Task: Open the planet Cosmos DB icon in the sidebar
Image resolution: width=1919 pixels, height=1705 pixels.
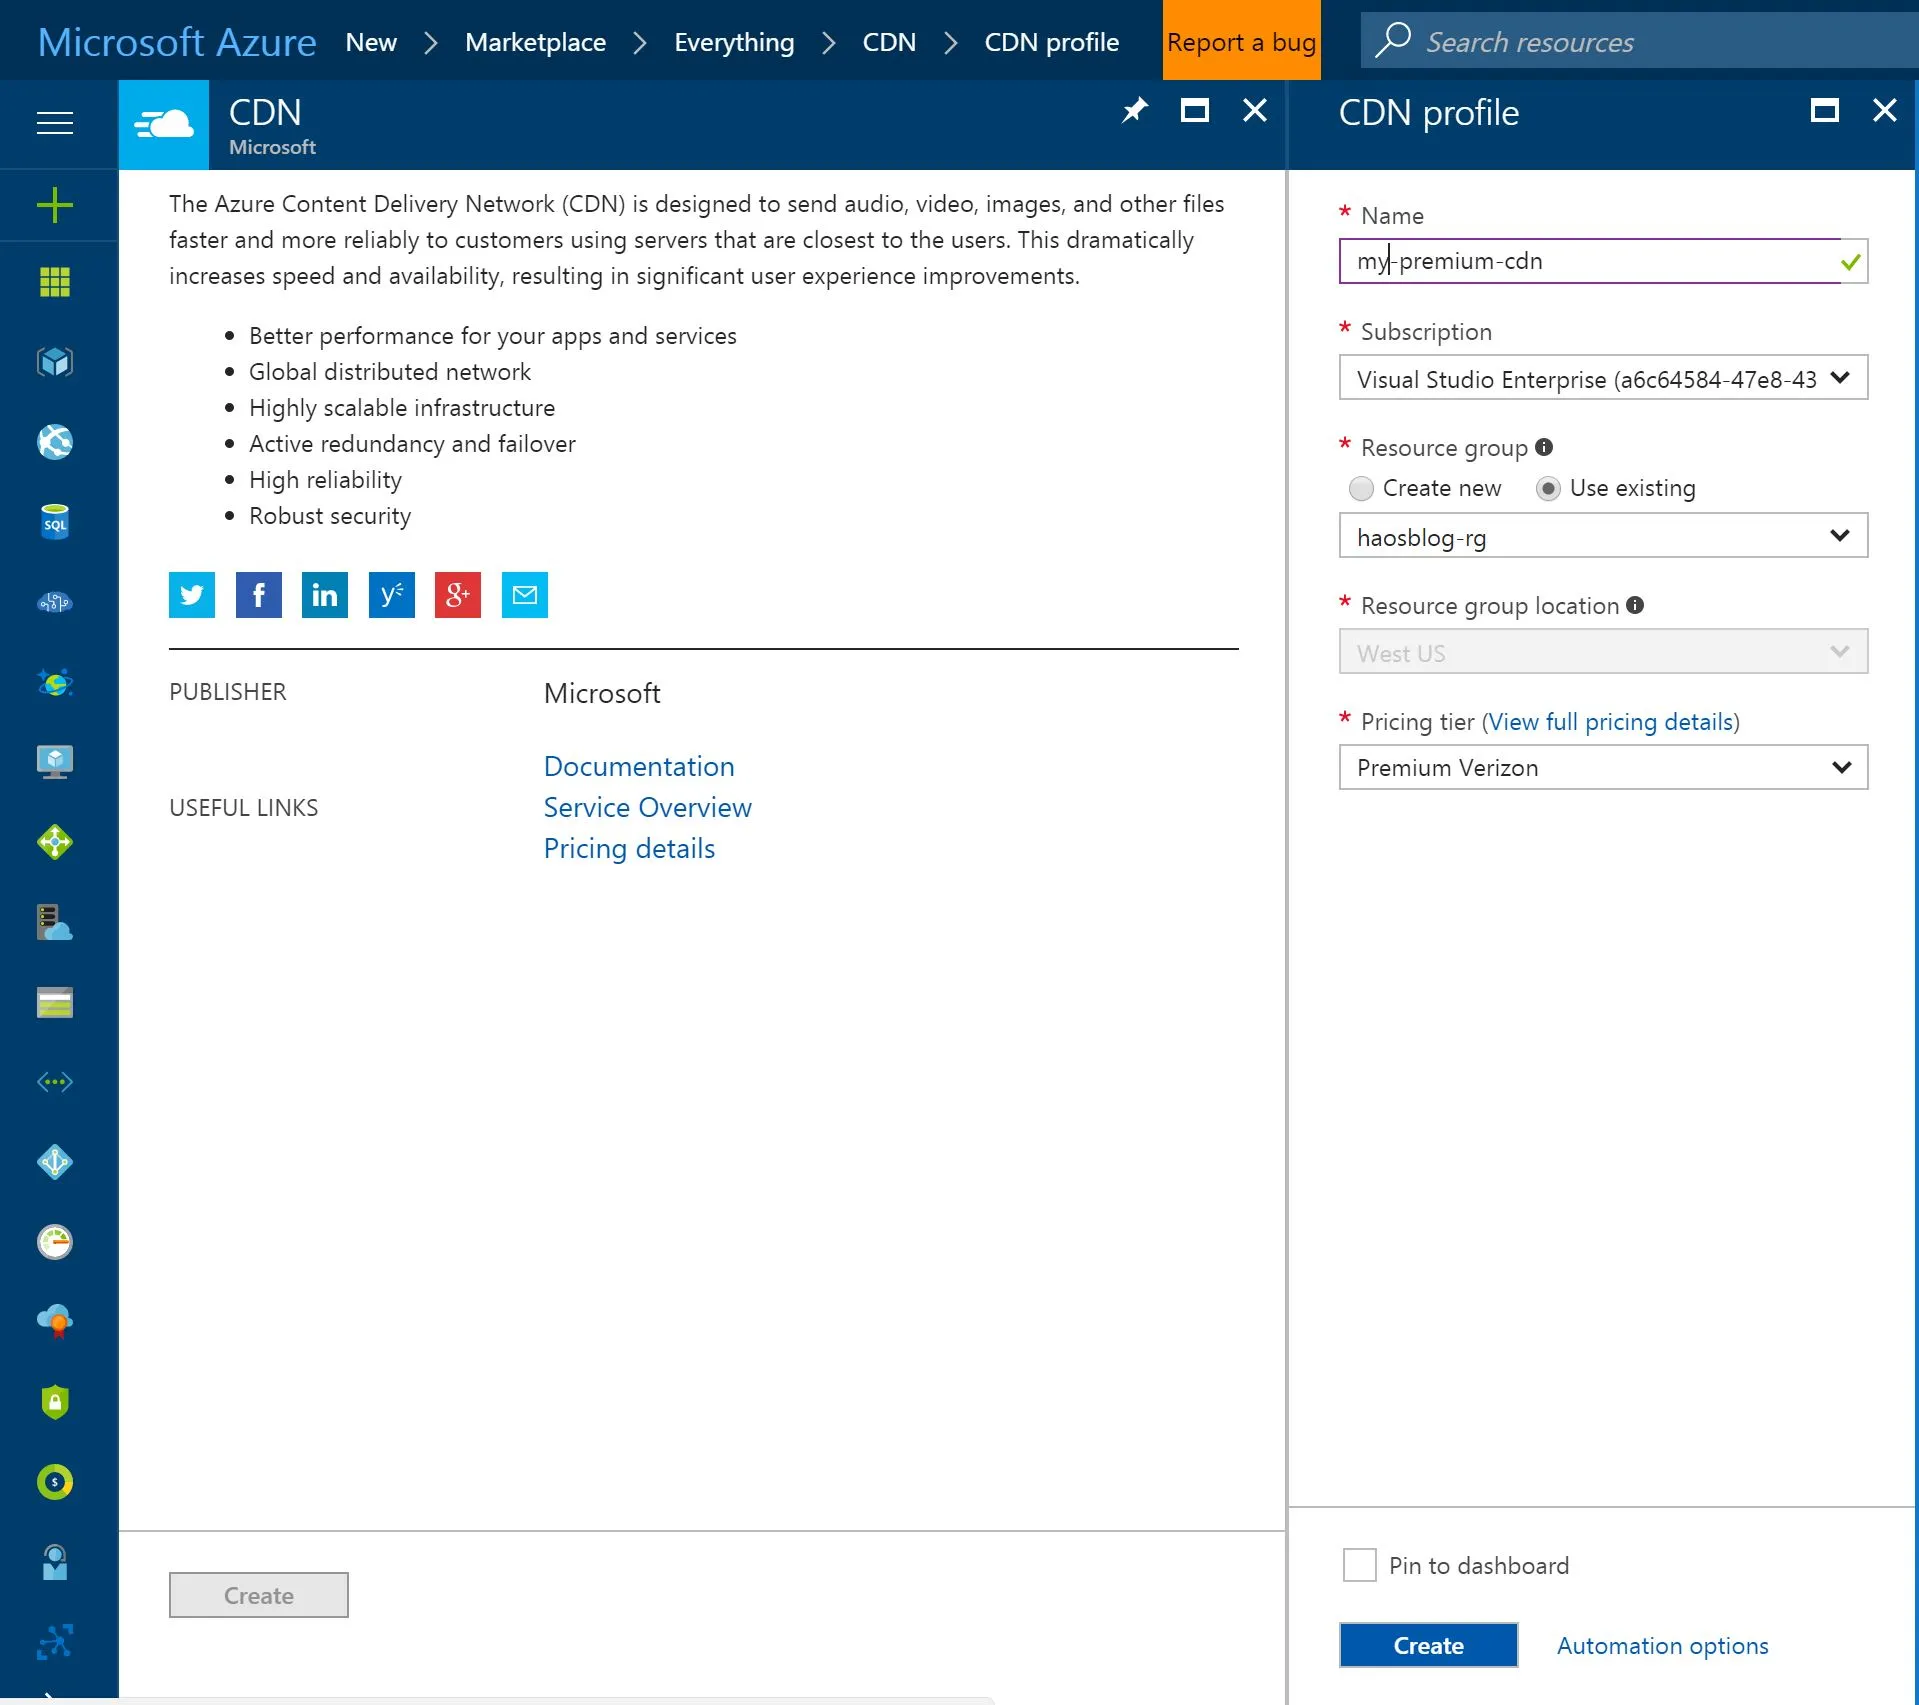Action: tap(55, 682)
